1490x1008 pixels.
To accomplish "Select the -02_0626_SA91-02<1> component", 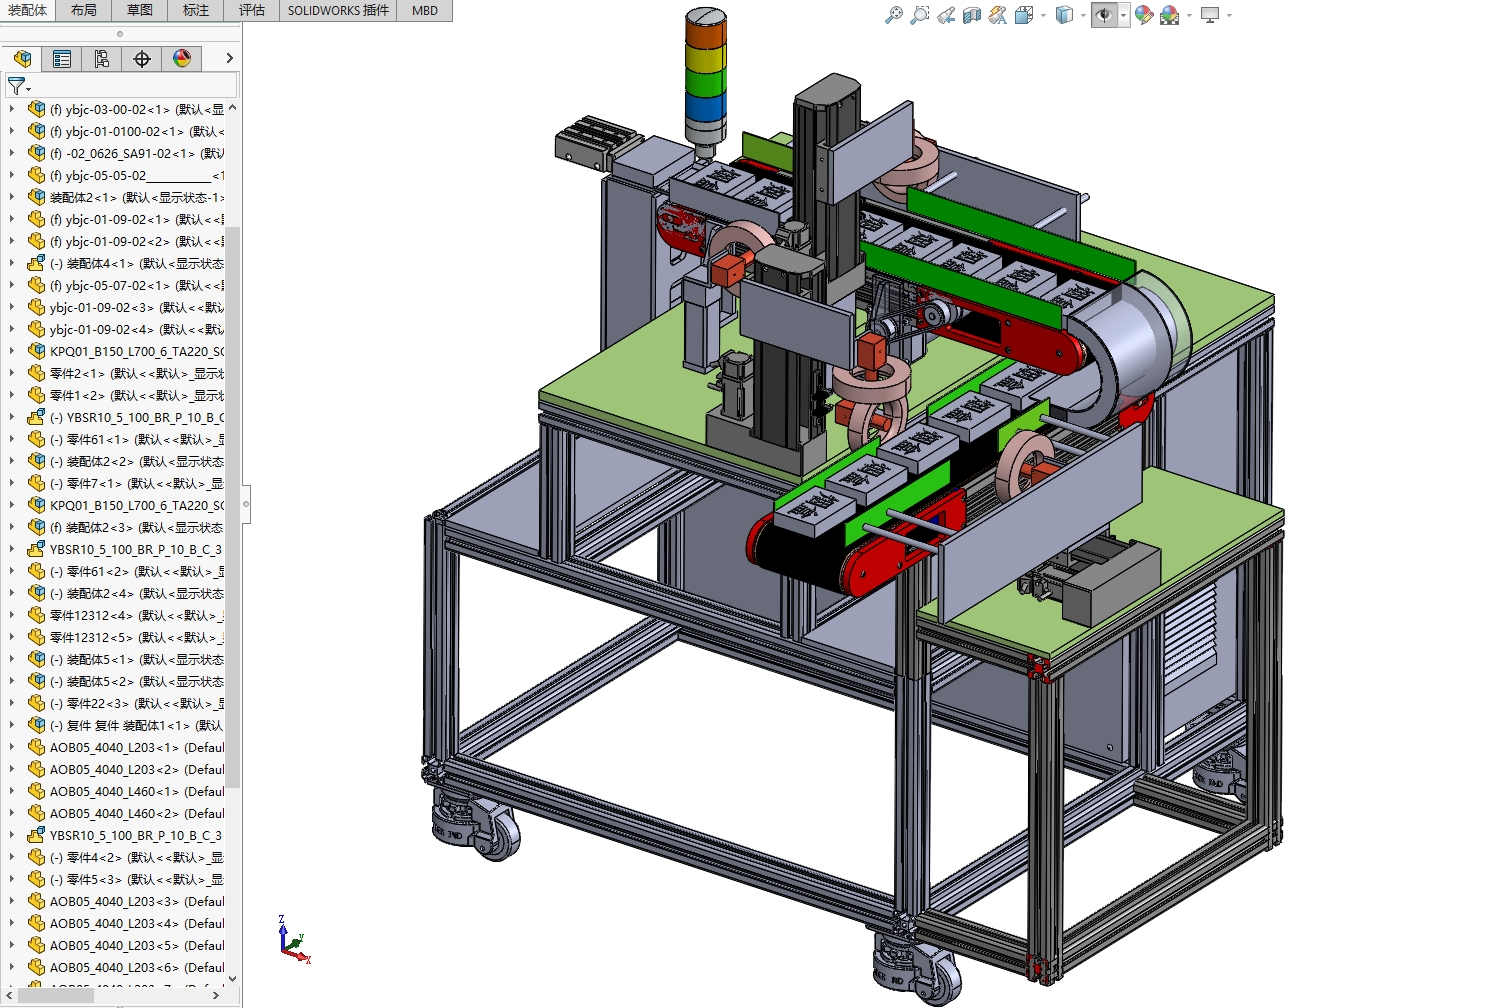I will [x=126, y=153].
